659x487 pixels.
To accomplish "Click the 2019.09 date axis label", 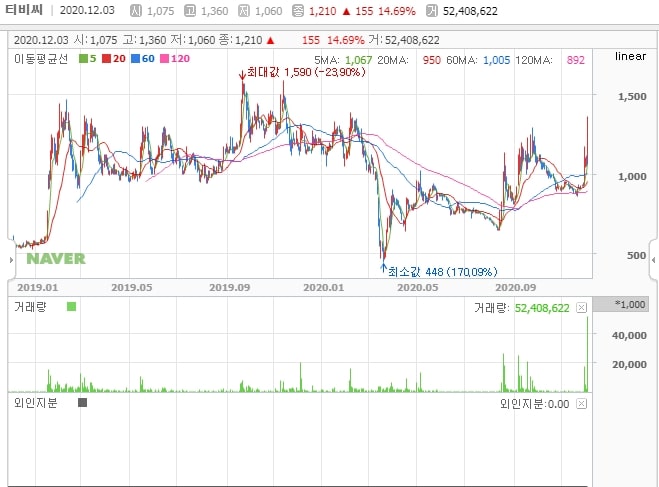I will pos(229,288).
